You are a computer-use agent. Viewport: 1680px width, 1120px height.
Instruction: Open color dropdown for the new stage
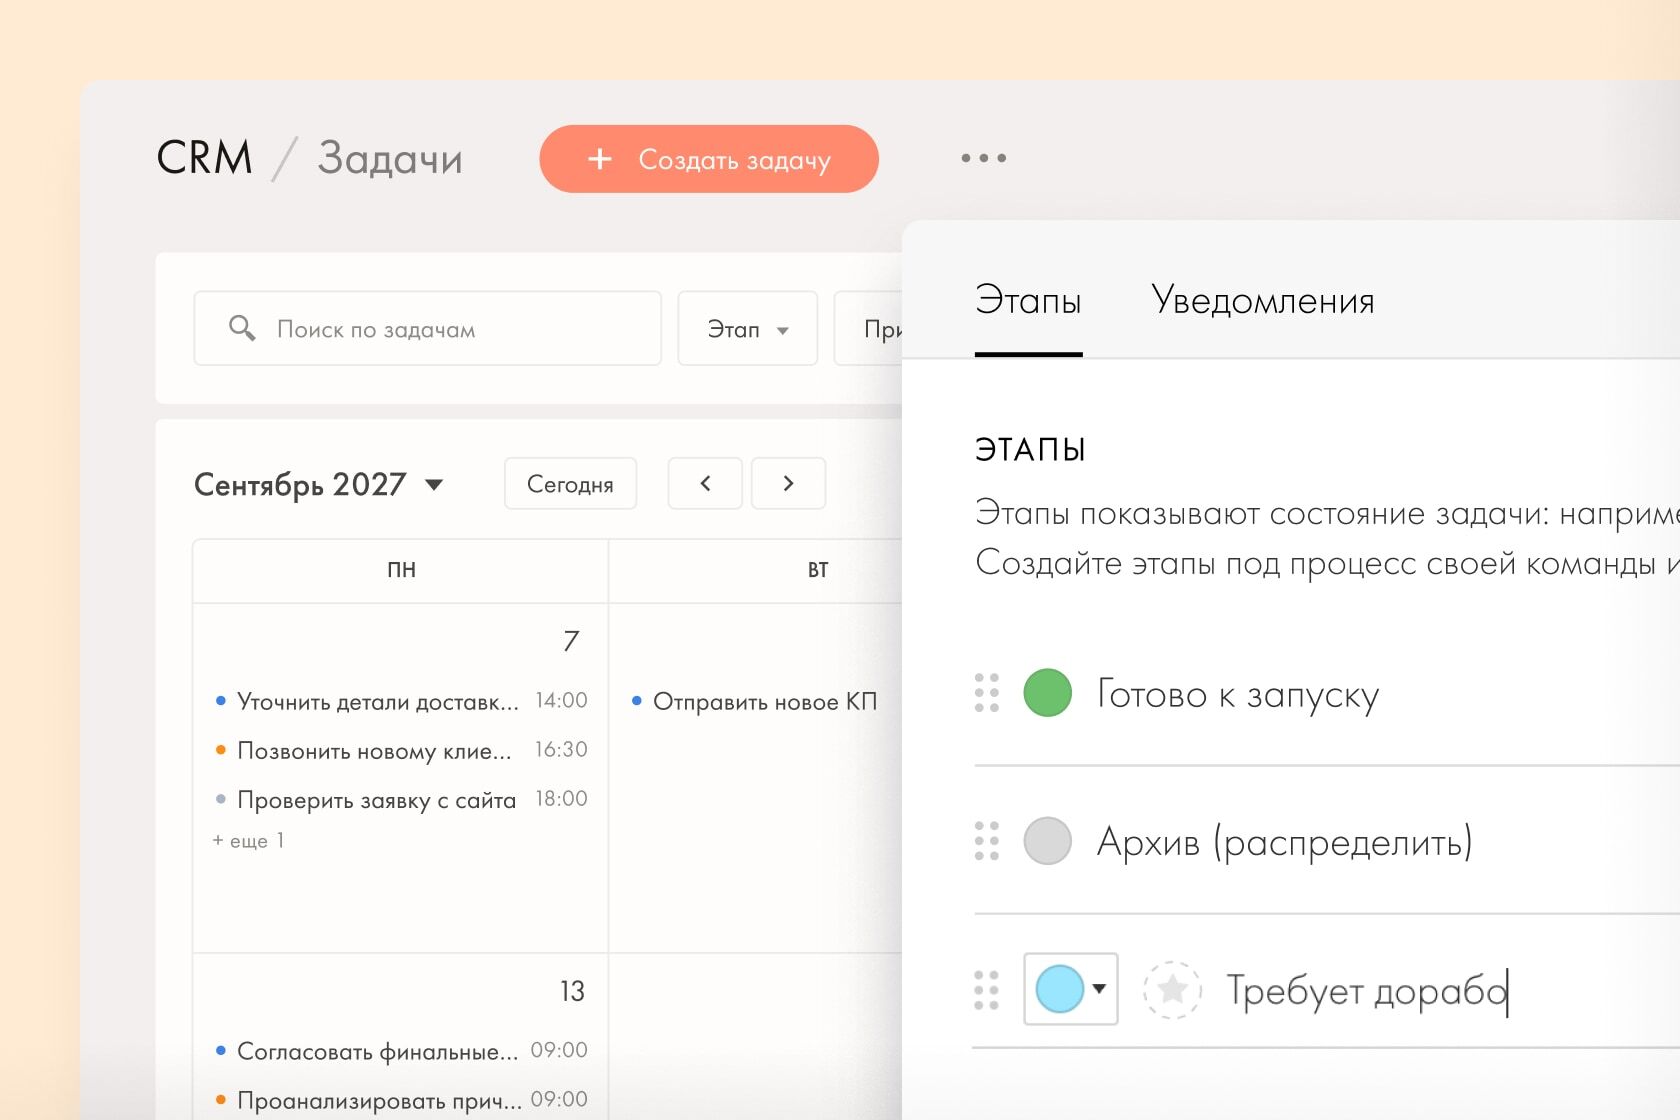(x=1070, y=989)
